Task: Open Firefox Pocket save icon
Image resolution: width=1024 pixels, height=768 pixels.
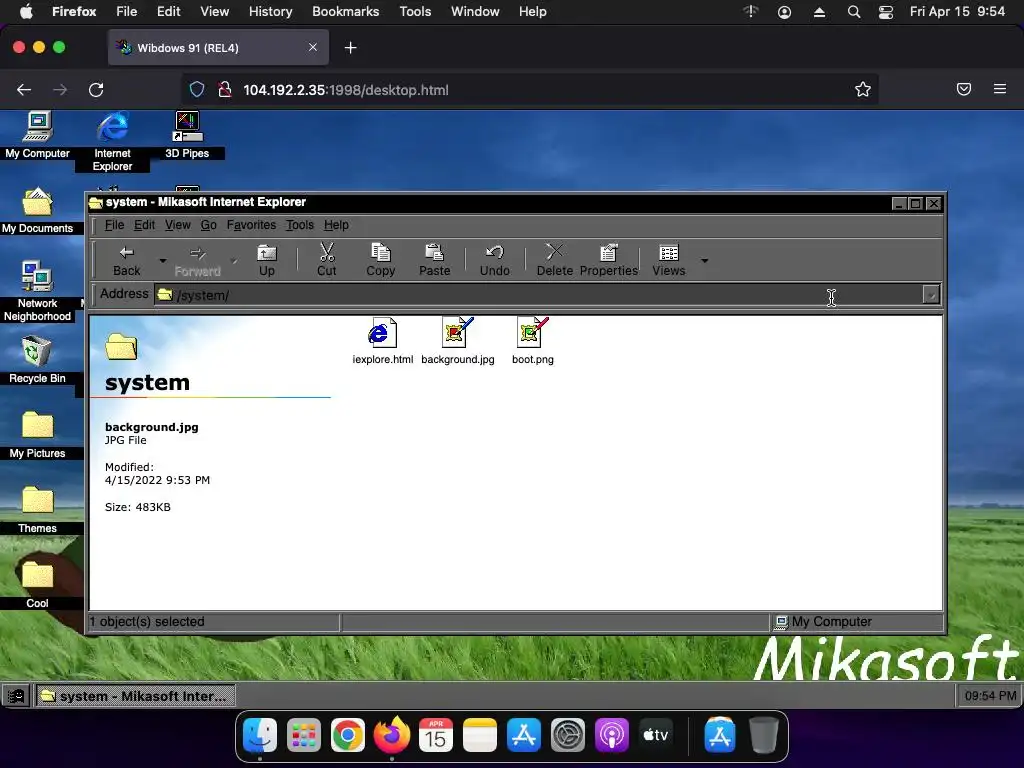Action: click(x=964, y=89)
